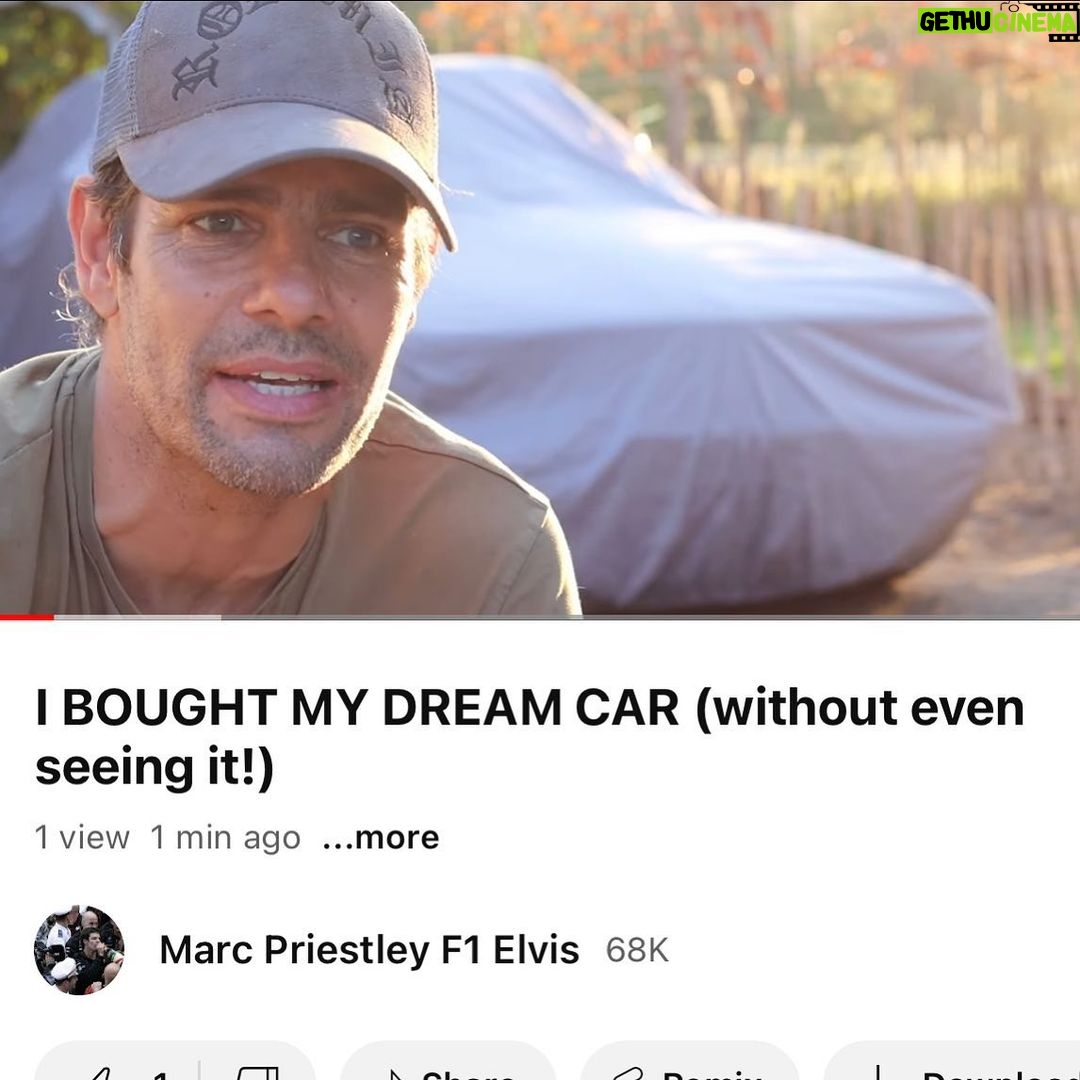Tap the thumbs-down dislike icon
The image size is (1080, 1080).
point(257,1073)
